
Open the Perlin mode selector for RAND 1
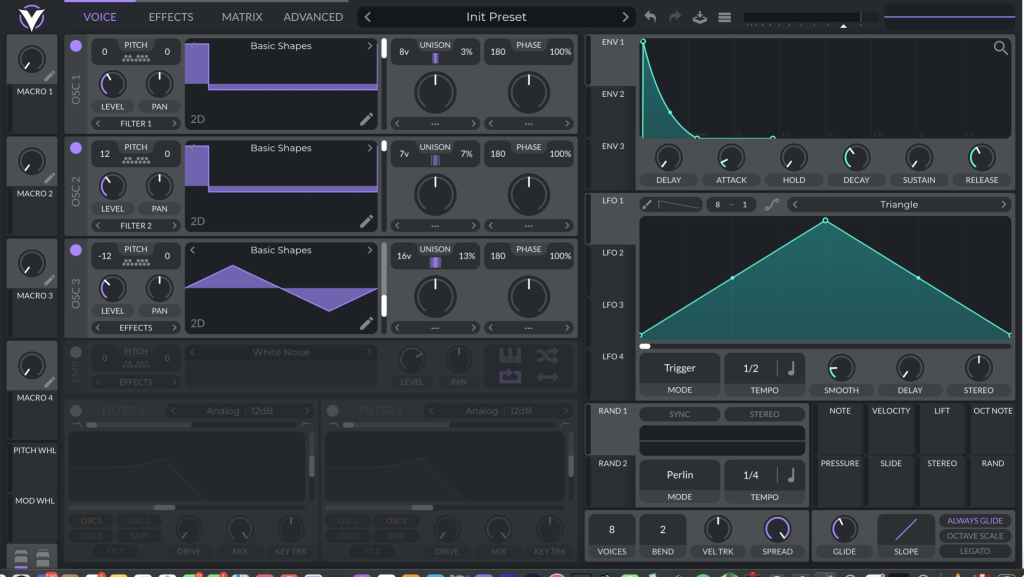pos(679,475)
